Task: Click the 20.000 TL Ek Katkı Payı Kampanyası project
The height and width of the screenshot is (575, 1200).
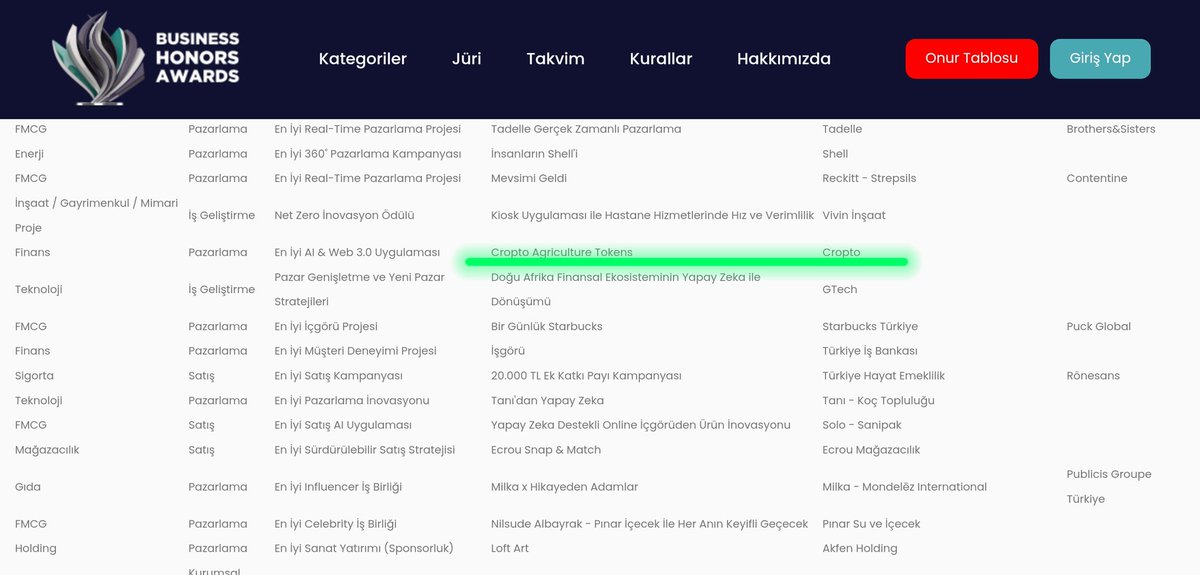Action: [x=586, y=376]
